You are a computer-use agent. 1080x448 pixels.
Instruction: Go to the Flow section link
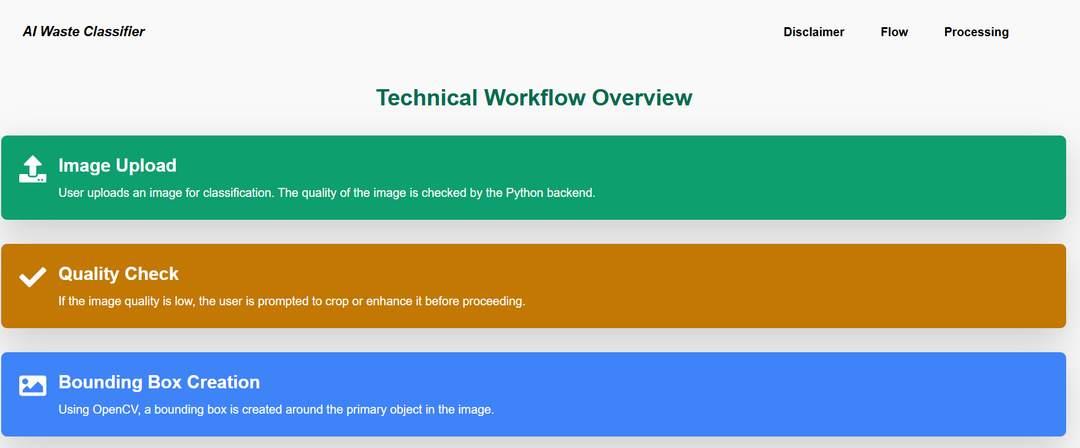(x=894, y=32)
